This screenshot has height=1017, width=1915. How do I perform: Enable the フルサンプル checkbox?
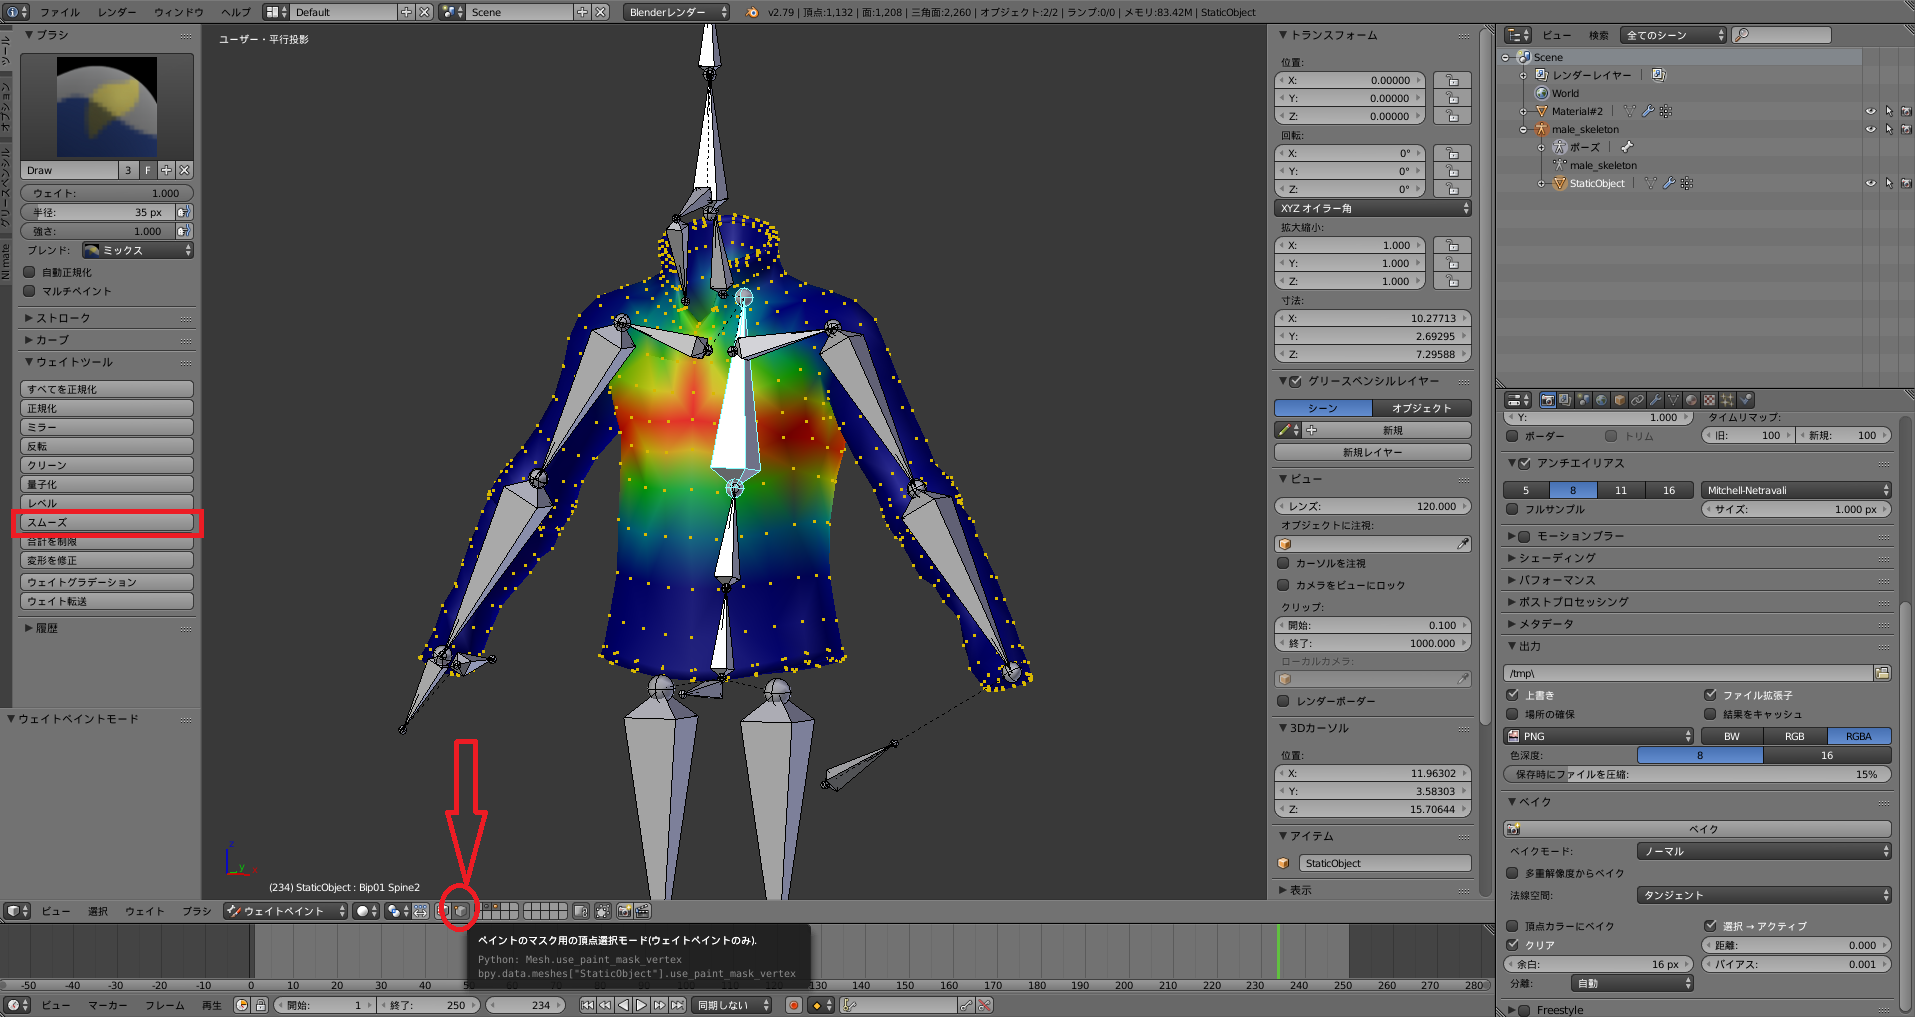click(x=1512, y=509)
